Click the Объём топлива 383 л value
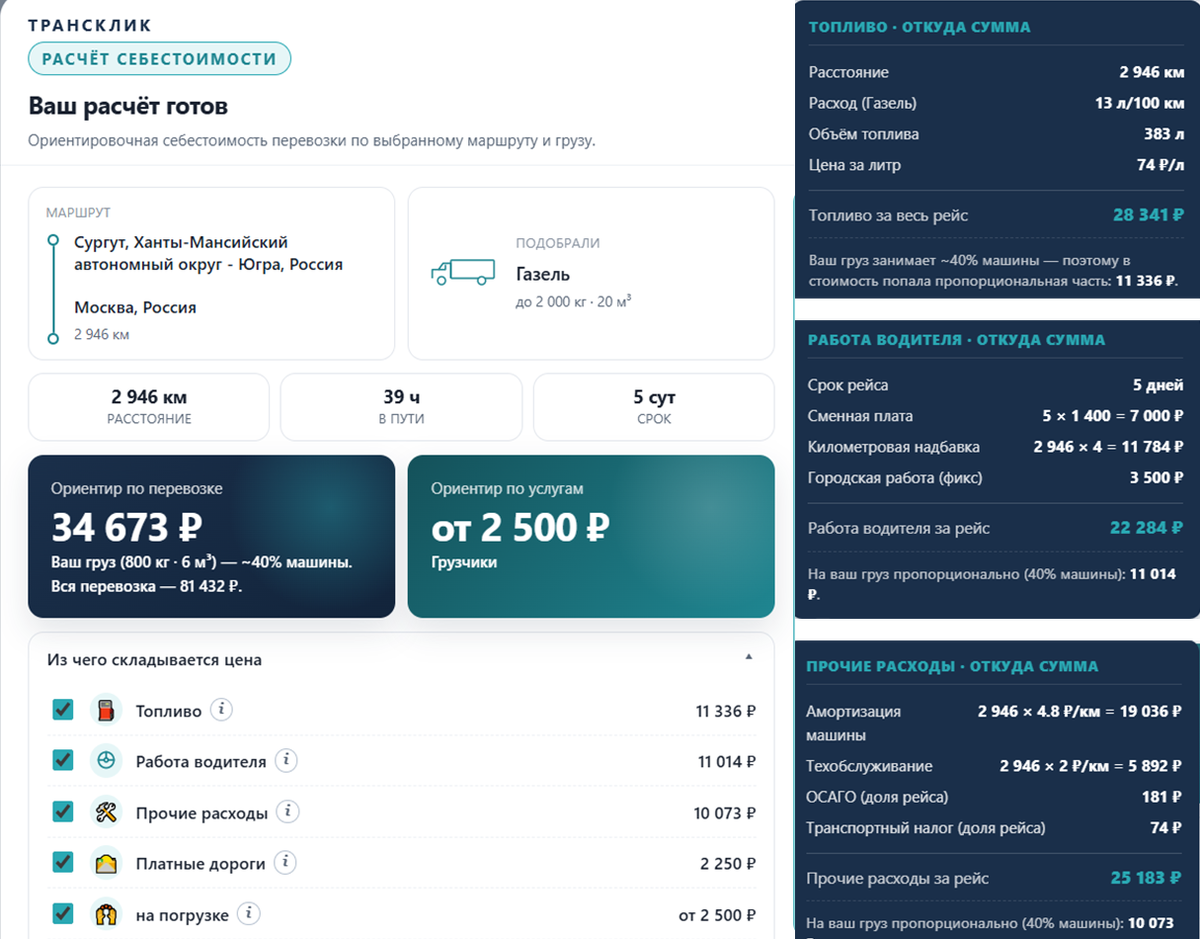The image size is (1200, 939). coord(1164,134)
